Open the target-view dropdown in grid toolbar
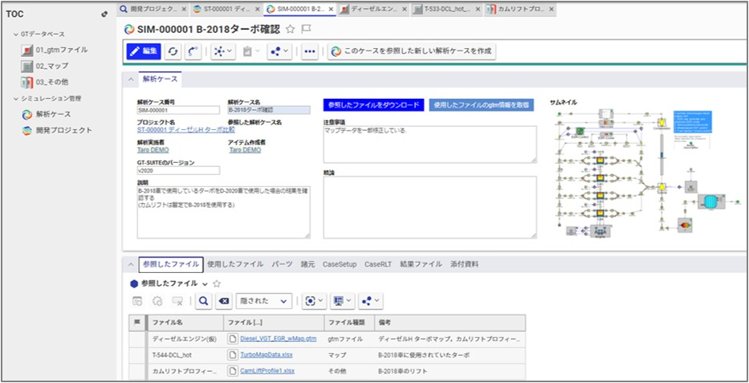Viewport: 749px width, 383px height. pos(314,301)
